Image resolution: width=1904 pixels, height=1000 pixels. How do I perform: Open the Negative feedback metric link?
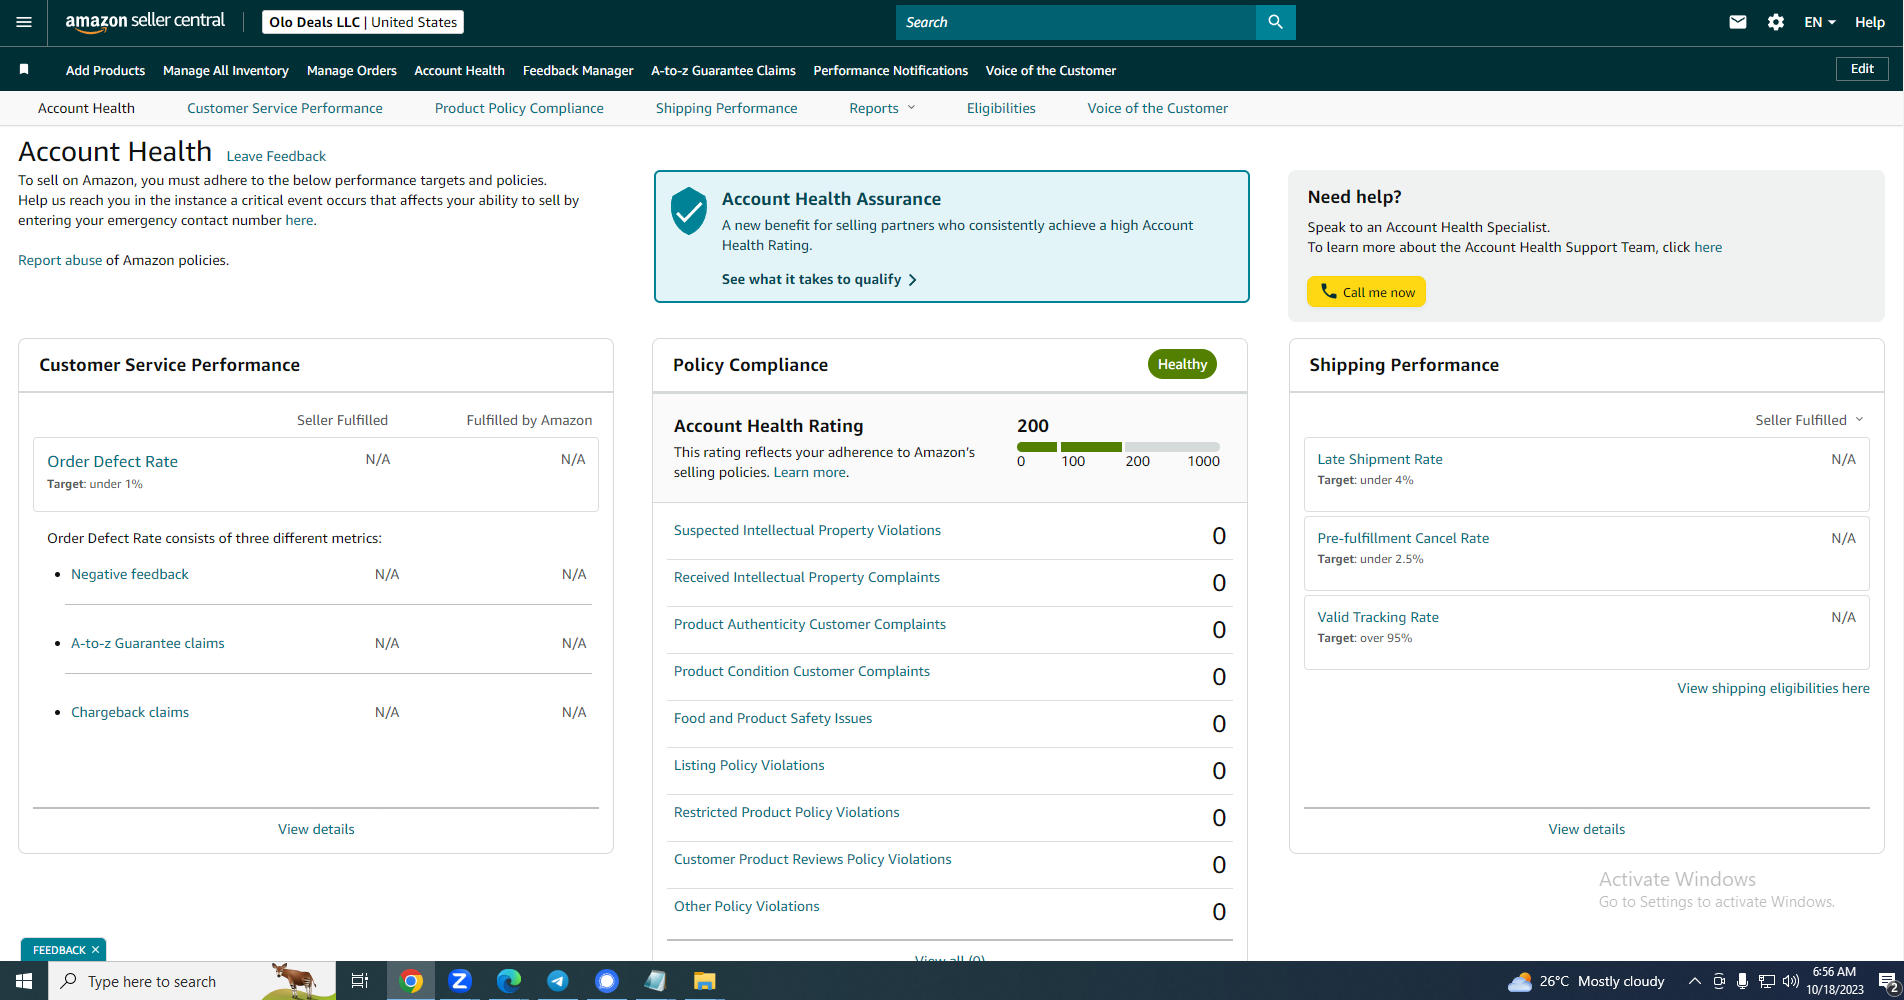(130, 574)
